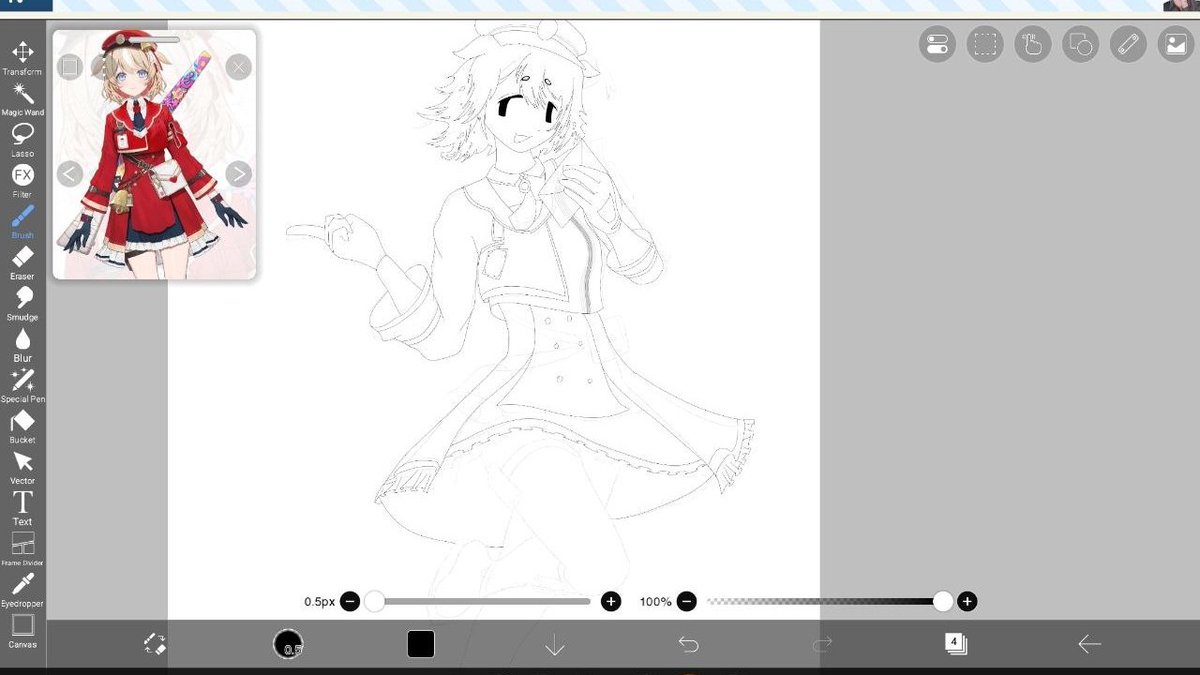Show next reference image
The height and width of the screenshot is (675, 1200).
tap(238, 174)
